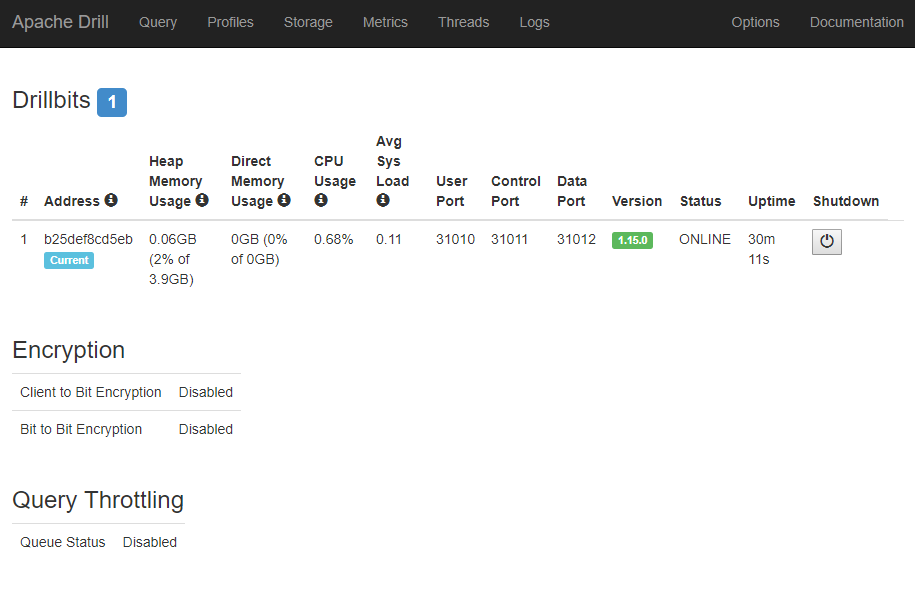915x597 pixels.
Task: Shut down drillbit via power button
Action: coord(826,242)
